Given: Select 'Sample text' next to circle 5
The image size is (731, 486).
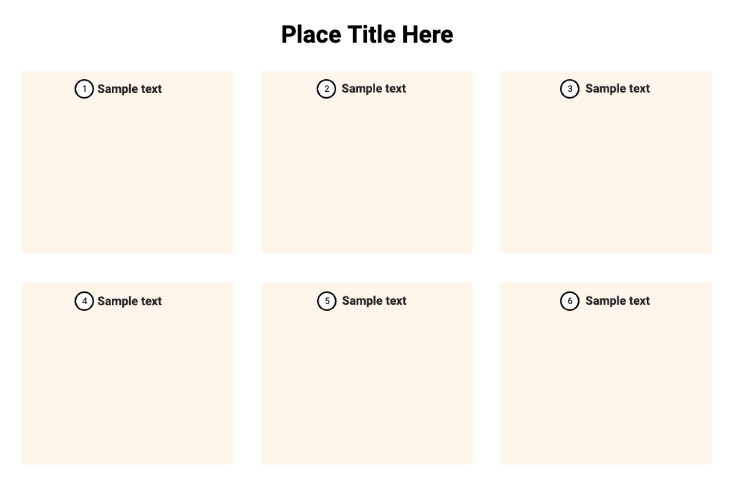Looking at the screenshot, I should point(374,301).
